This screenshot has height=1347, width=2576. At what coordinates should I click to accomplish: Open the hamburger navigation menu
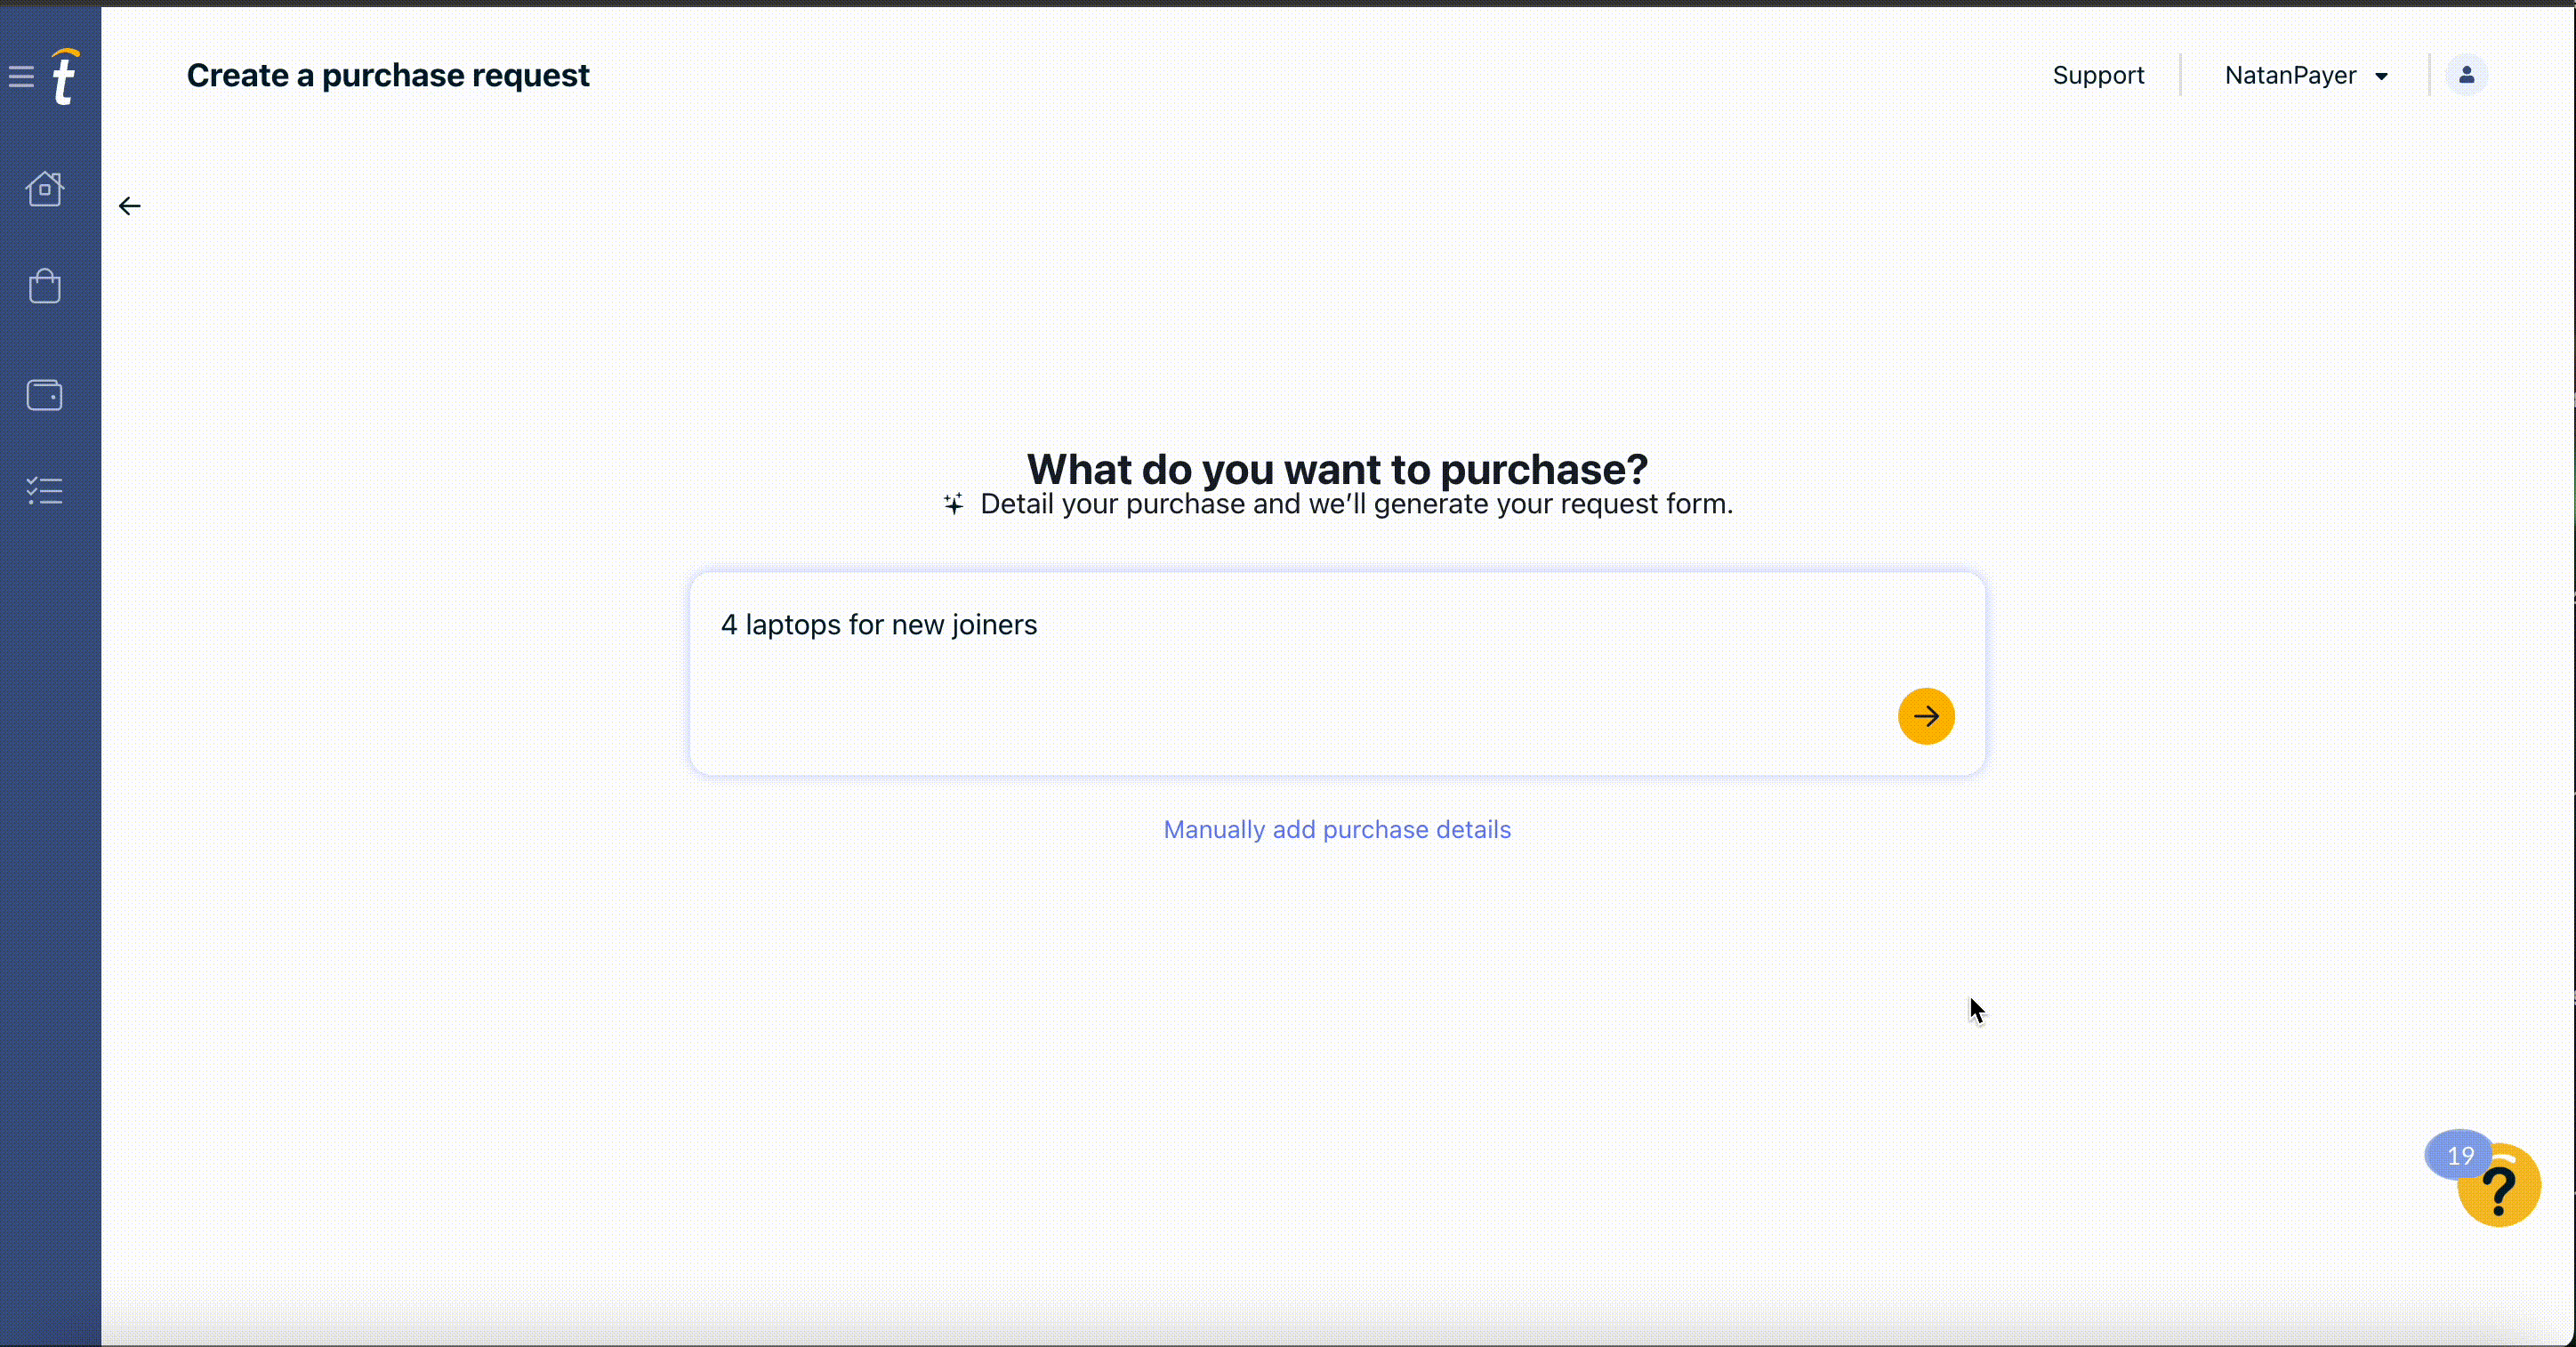pos(21,76)
